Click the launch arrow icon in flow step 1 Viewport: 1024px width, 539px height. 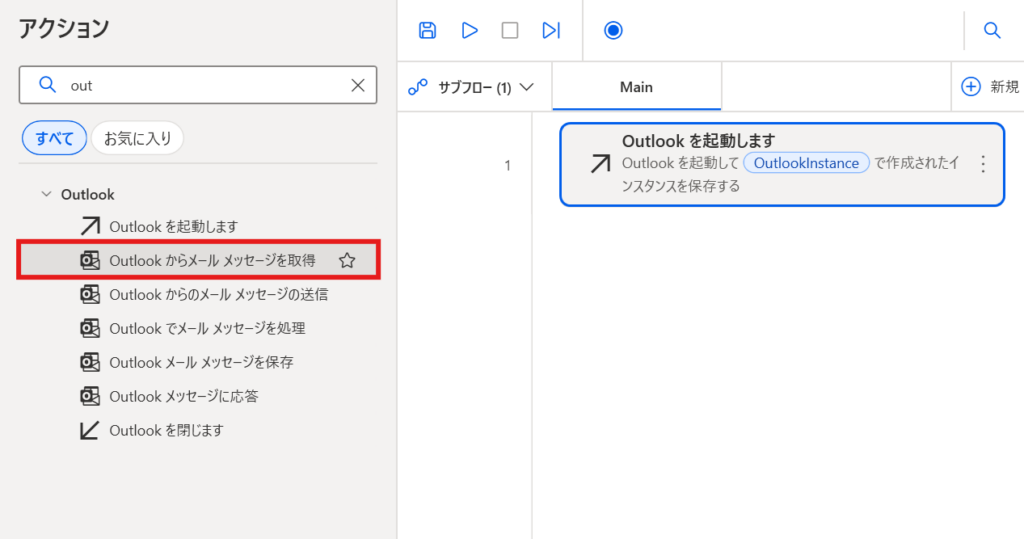coord(600,164)
